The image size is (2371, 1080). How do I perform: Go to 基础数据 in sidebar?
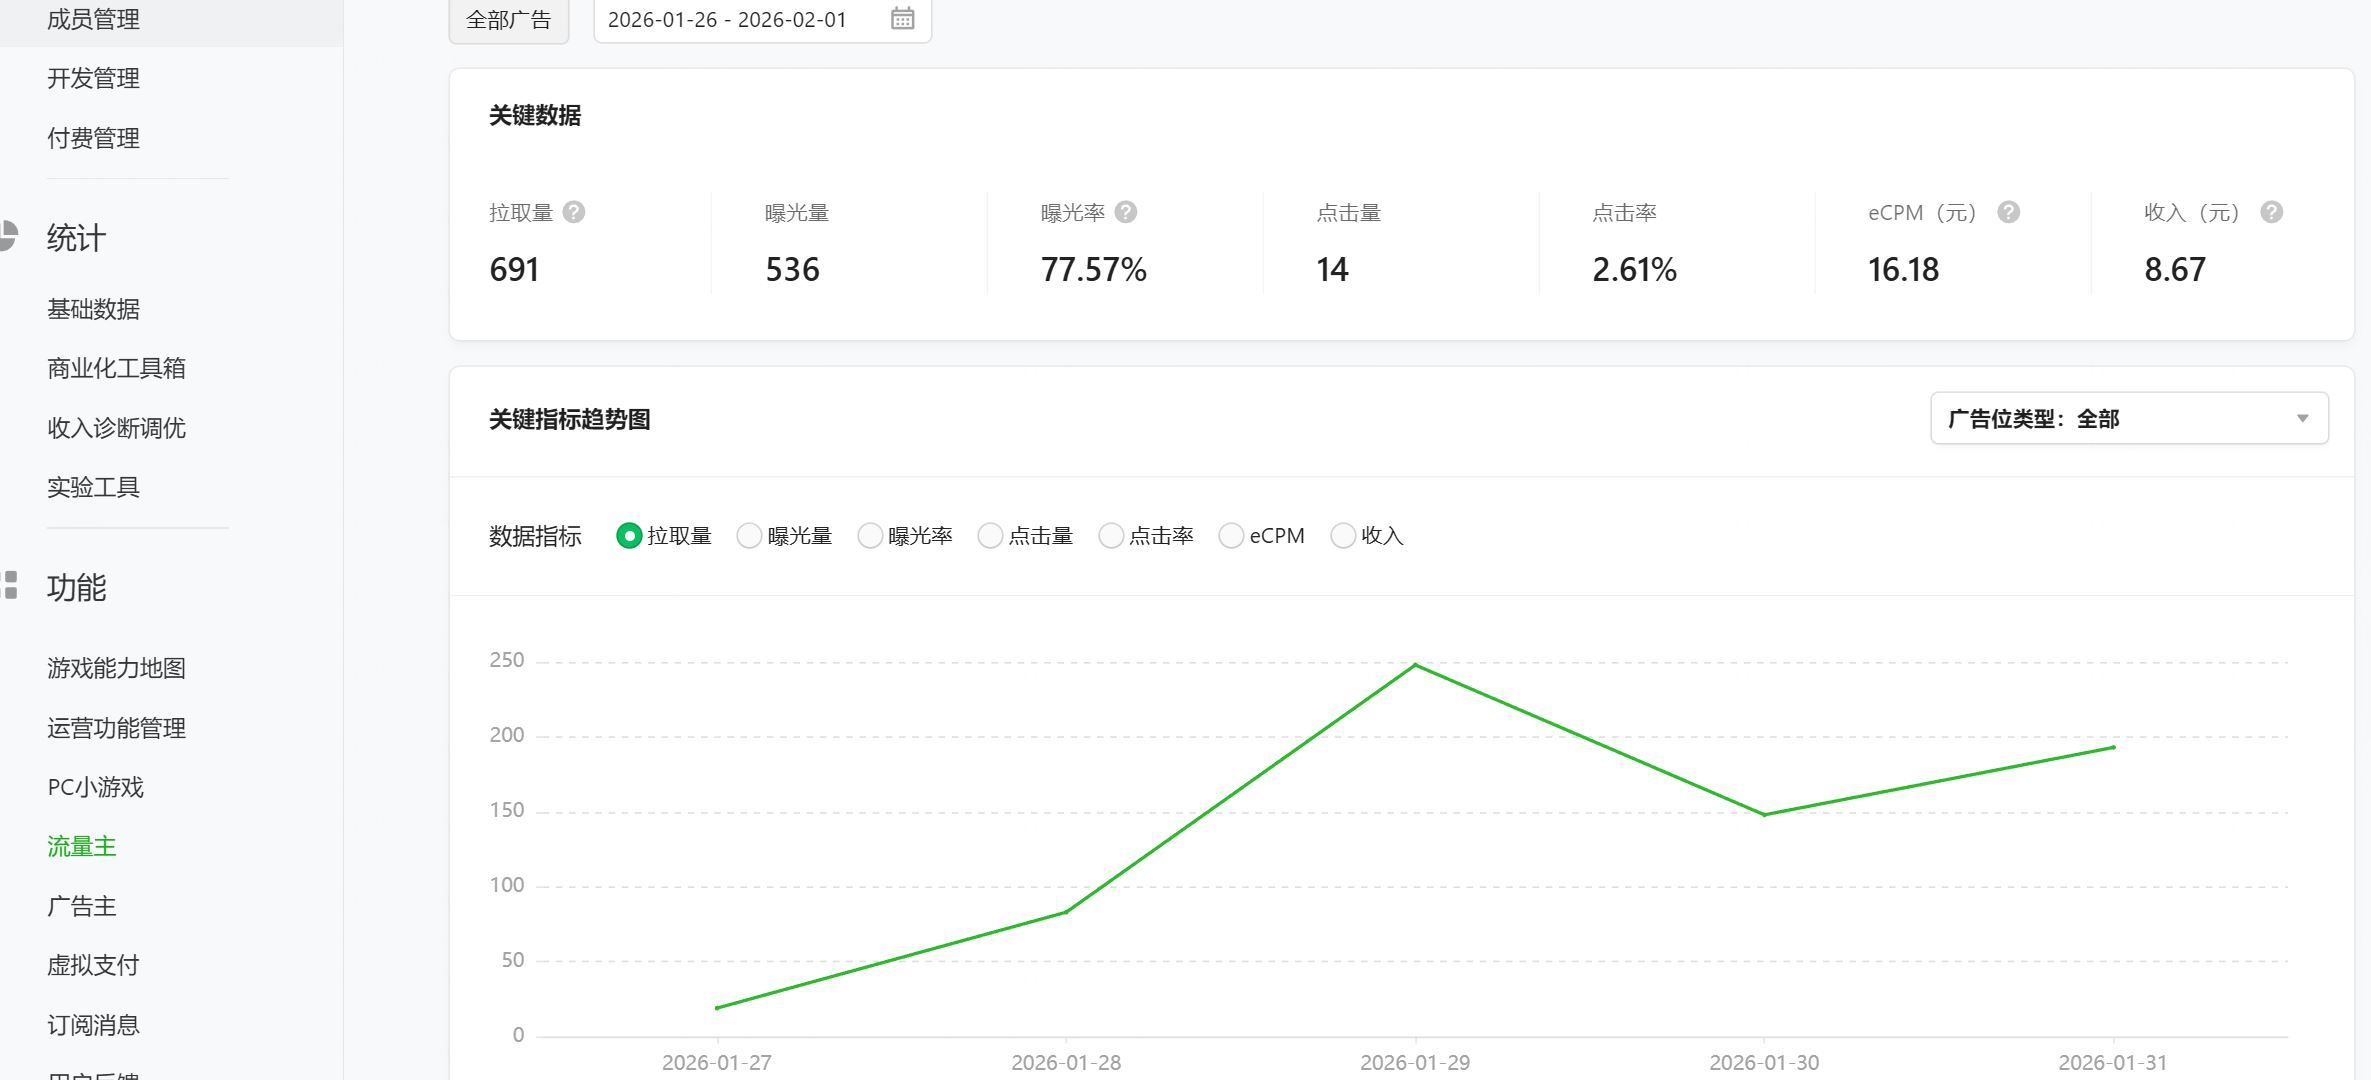click(93, 309)
